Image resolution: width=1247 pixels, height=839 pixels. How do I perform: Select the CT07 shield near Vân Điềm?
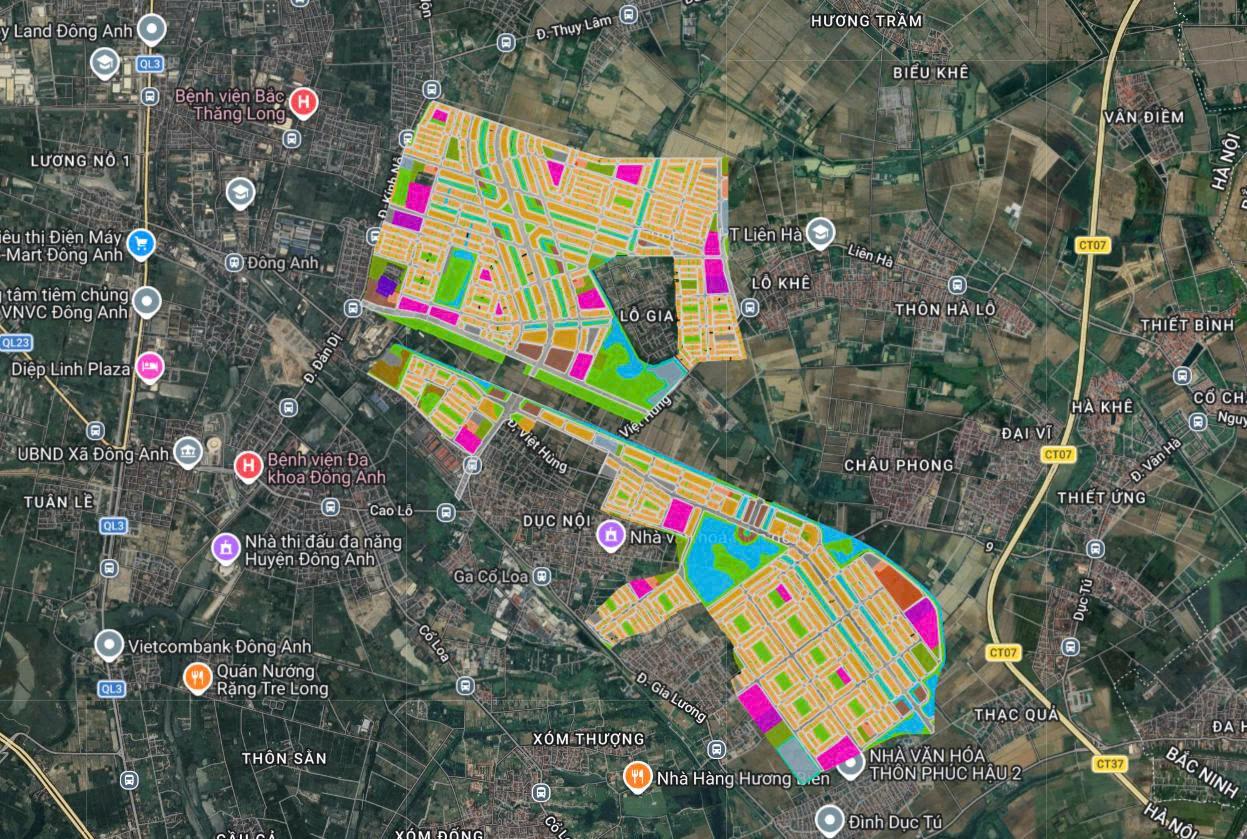coord(1095,245)
